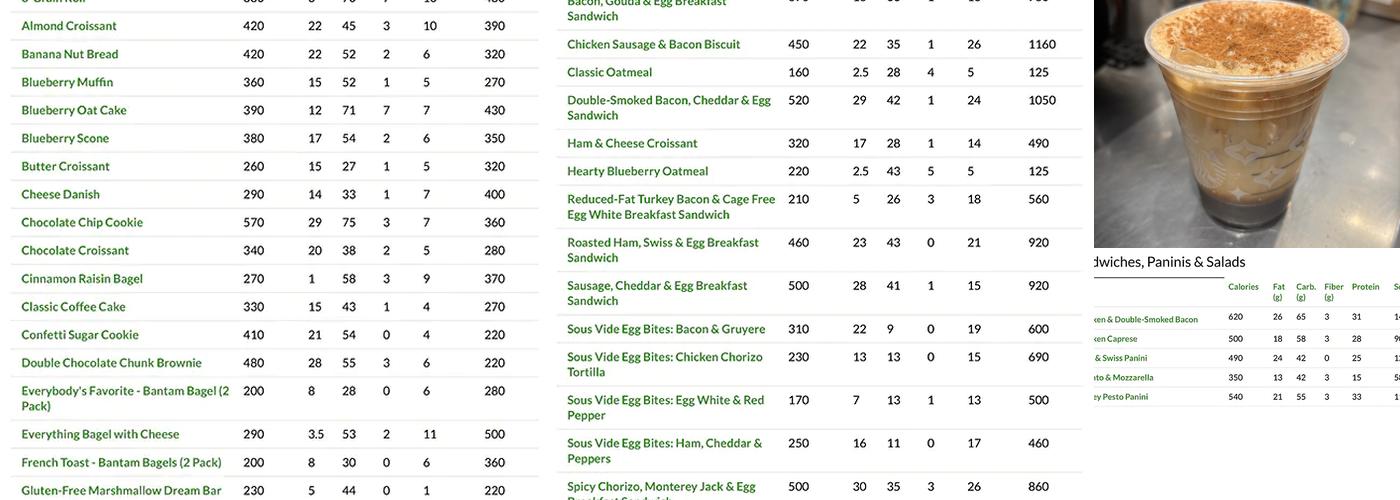Open the Hearty Blueberry Oatmeal item

coord(637,171)
